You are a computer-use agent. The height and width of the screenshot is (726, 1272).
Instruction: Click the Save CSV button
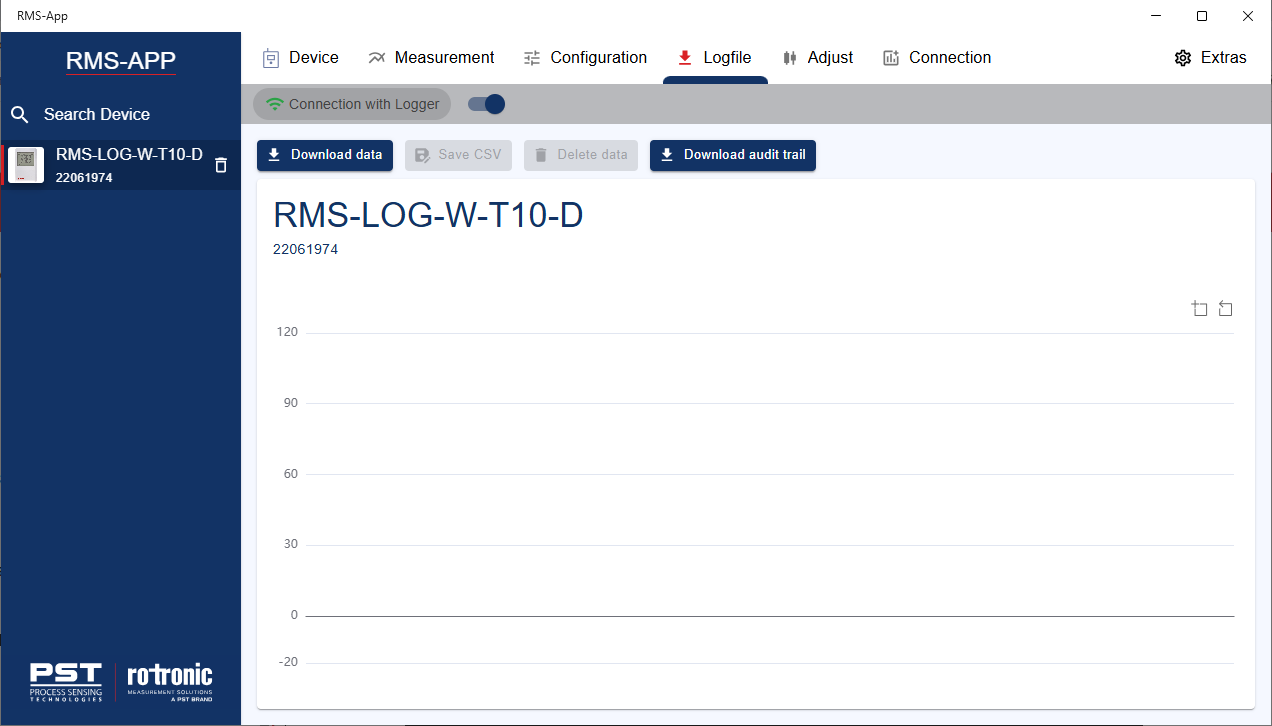click(x=458, y=155)
